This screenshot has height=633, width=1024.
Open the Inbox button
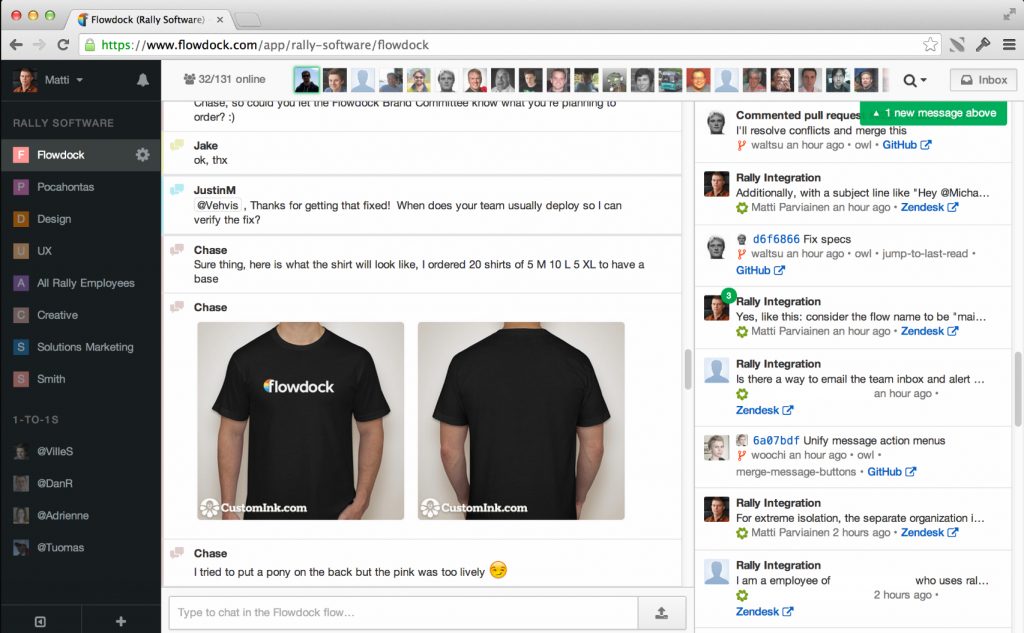[x=983, y=80]
